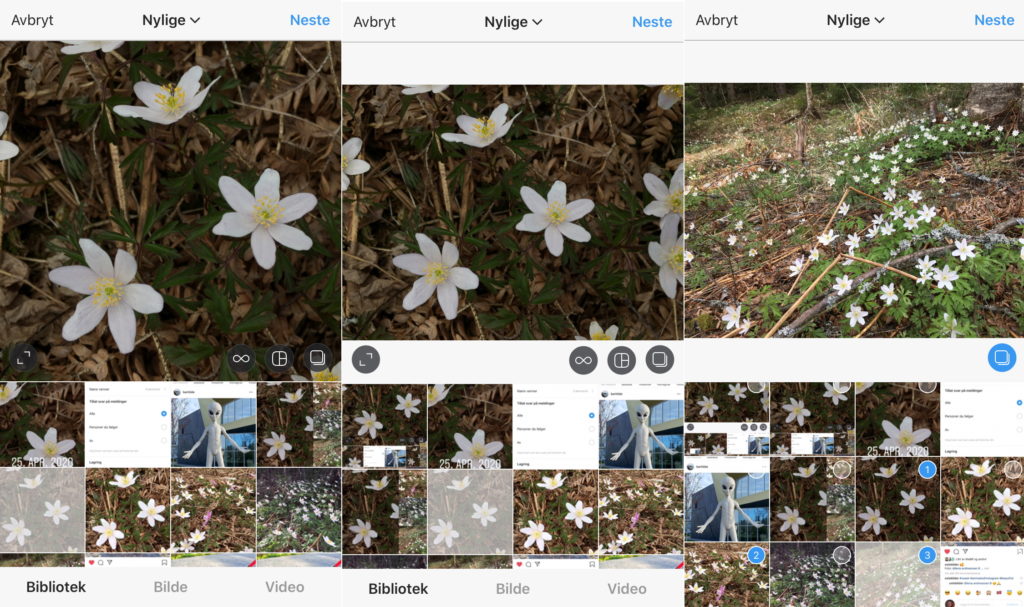Cancel with the Avbryt button
This screenshot has height=607, width=1024.
[33, 19]
